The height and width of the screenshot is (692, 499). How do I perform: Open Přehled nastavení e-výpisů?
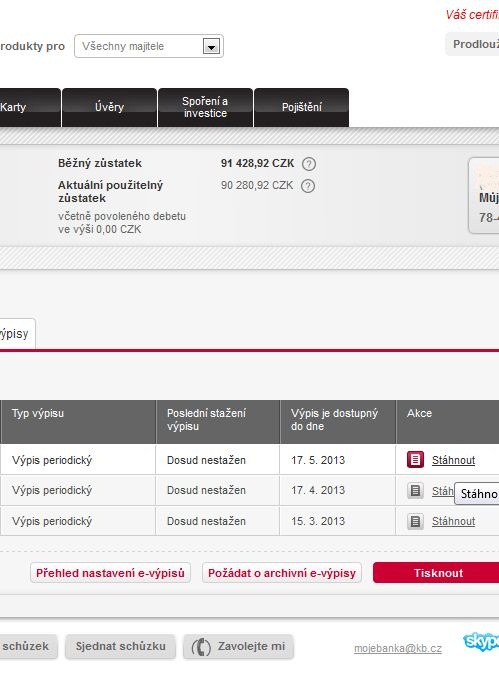tap(110, 573)
